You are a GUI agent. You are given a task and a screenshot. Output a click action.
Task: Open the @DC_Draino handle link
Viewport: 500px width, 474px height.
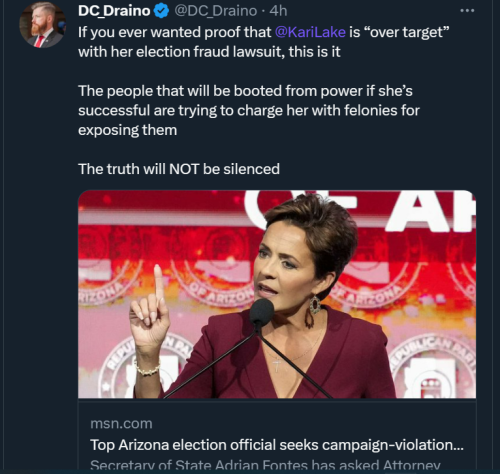tap(216, 11)
